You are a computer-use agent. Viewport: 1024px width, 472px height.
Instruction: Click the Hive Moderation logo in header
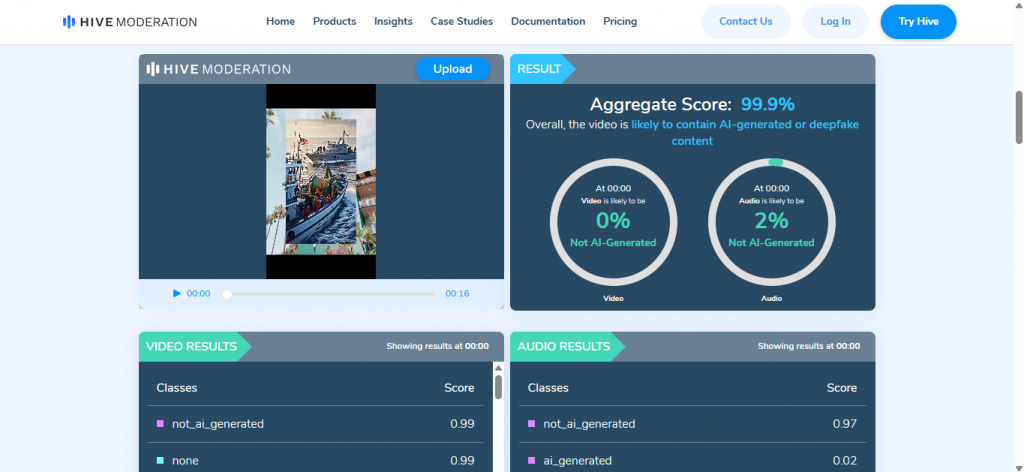coord(129,21)
